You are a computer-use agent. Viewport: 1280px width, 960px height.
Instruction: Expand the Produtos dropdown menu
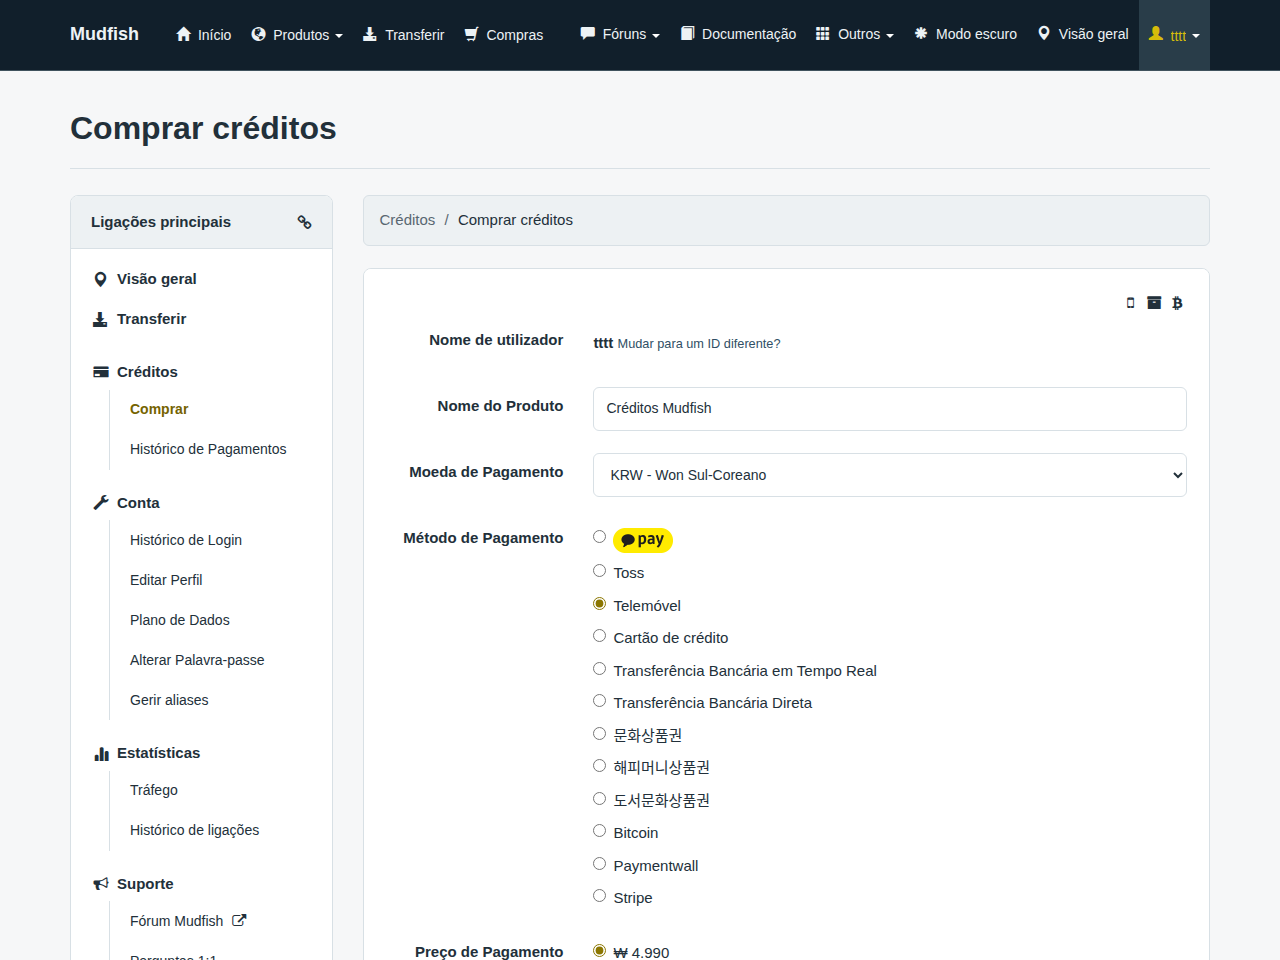pyautogui.click(x=297, y=35)
